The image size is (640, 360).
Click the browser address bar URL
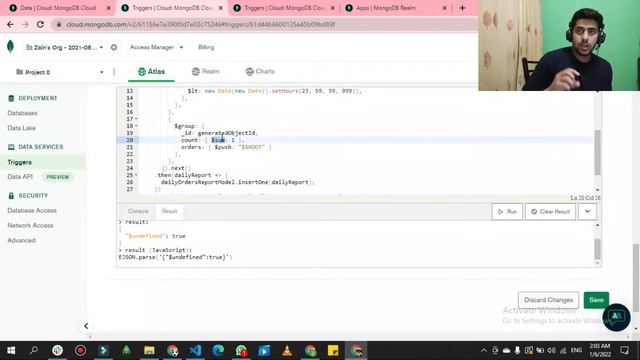pyautogui.click(x=200, y=24)
